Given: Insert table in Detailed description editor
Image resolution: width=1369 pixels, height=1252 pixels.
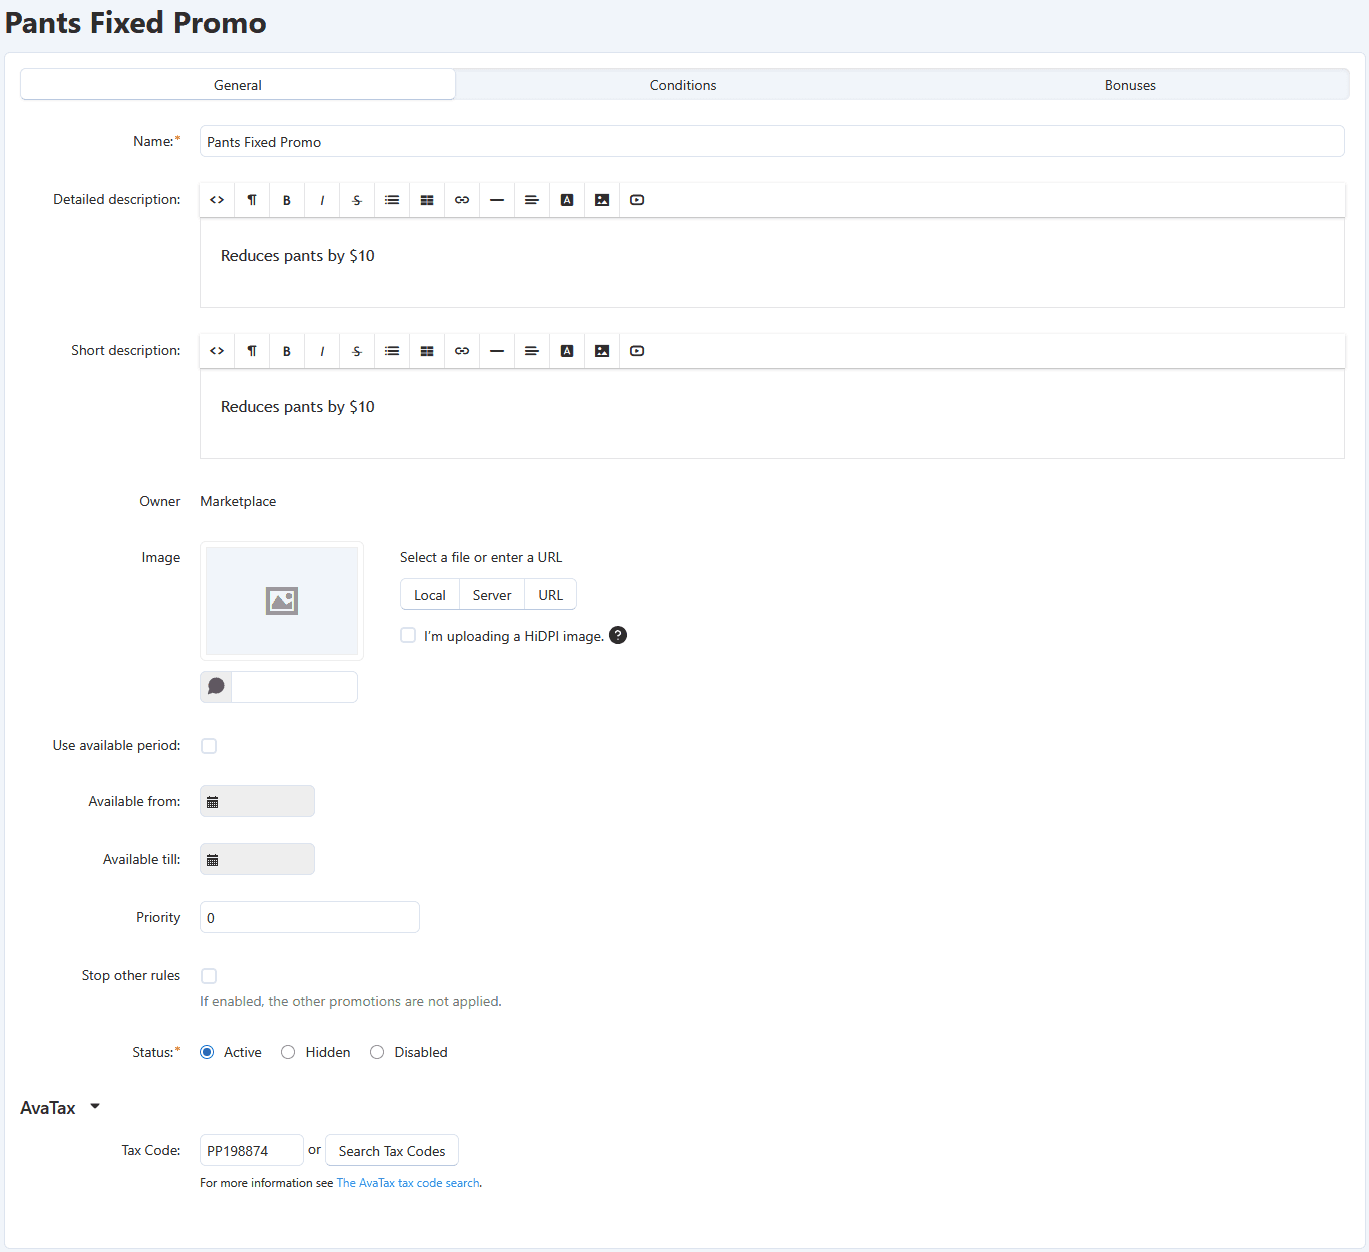Looking at the screenshot, I should (427, 200).
